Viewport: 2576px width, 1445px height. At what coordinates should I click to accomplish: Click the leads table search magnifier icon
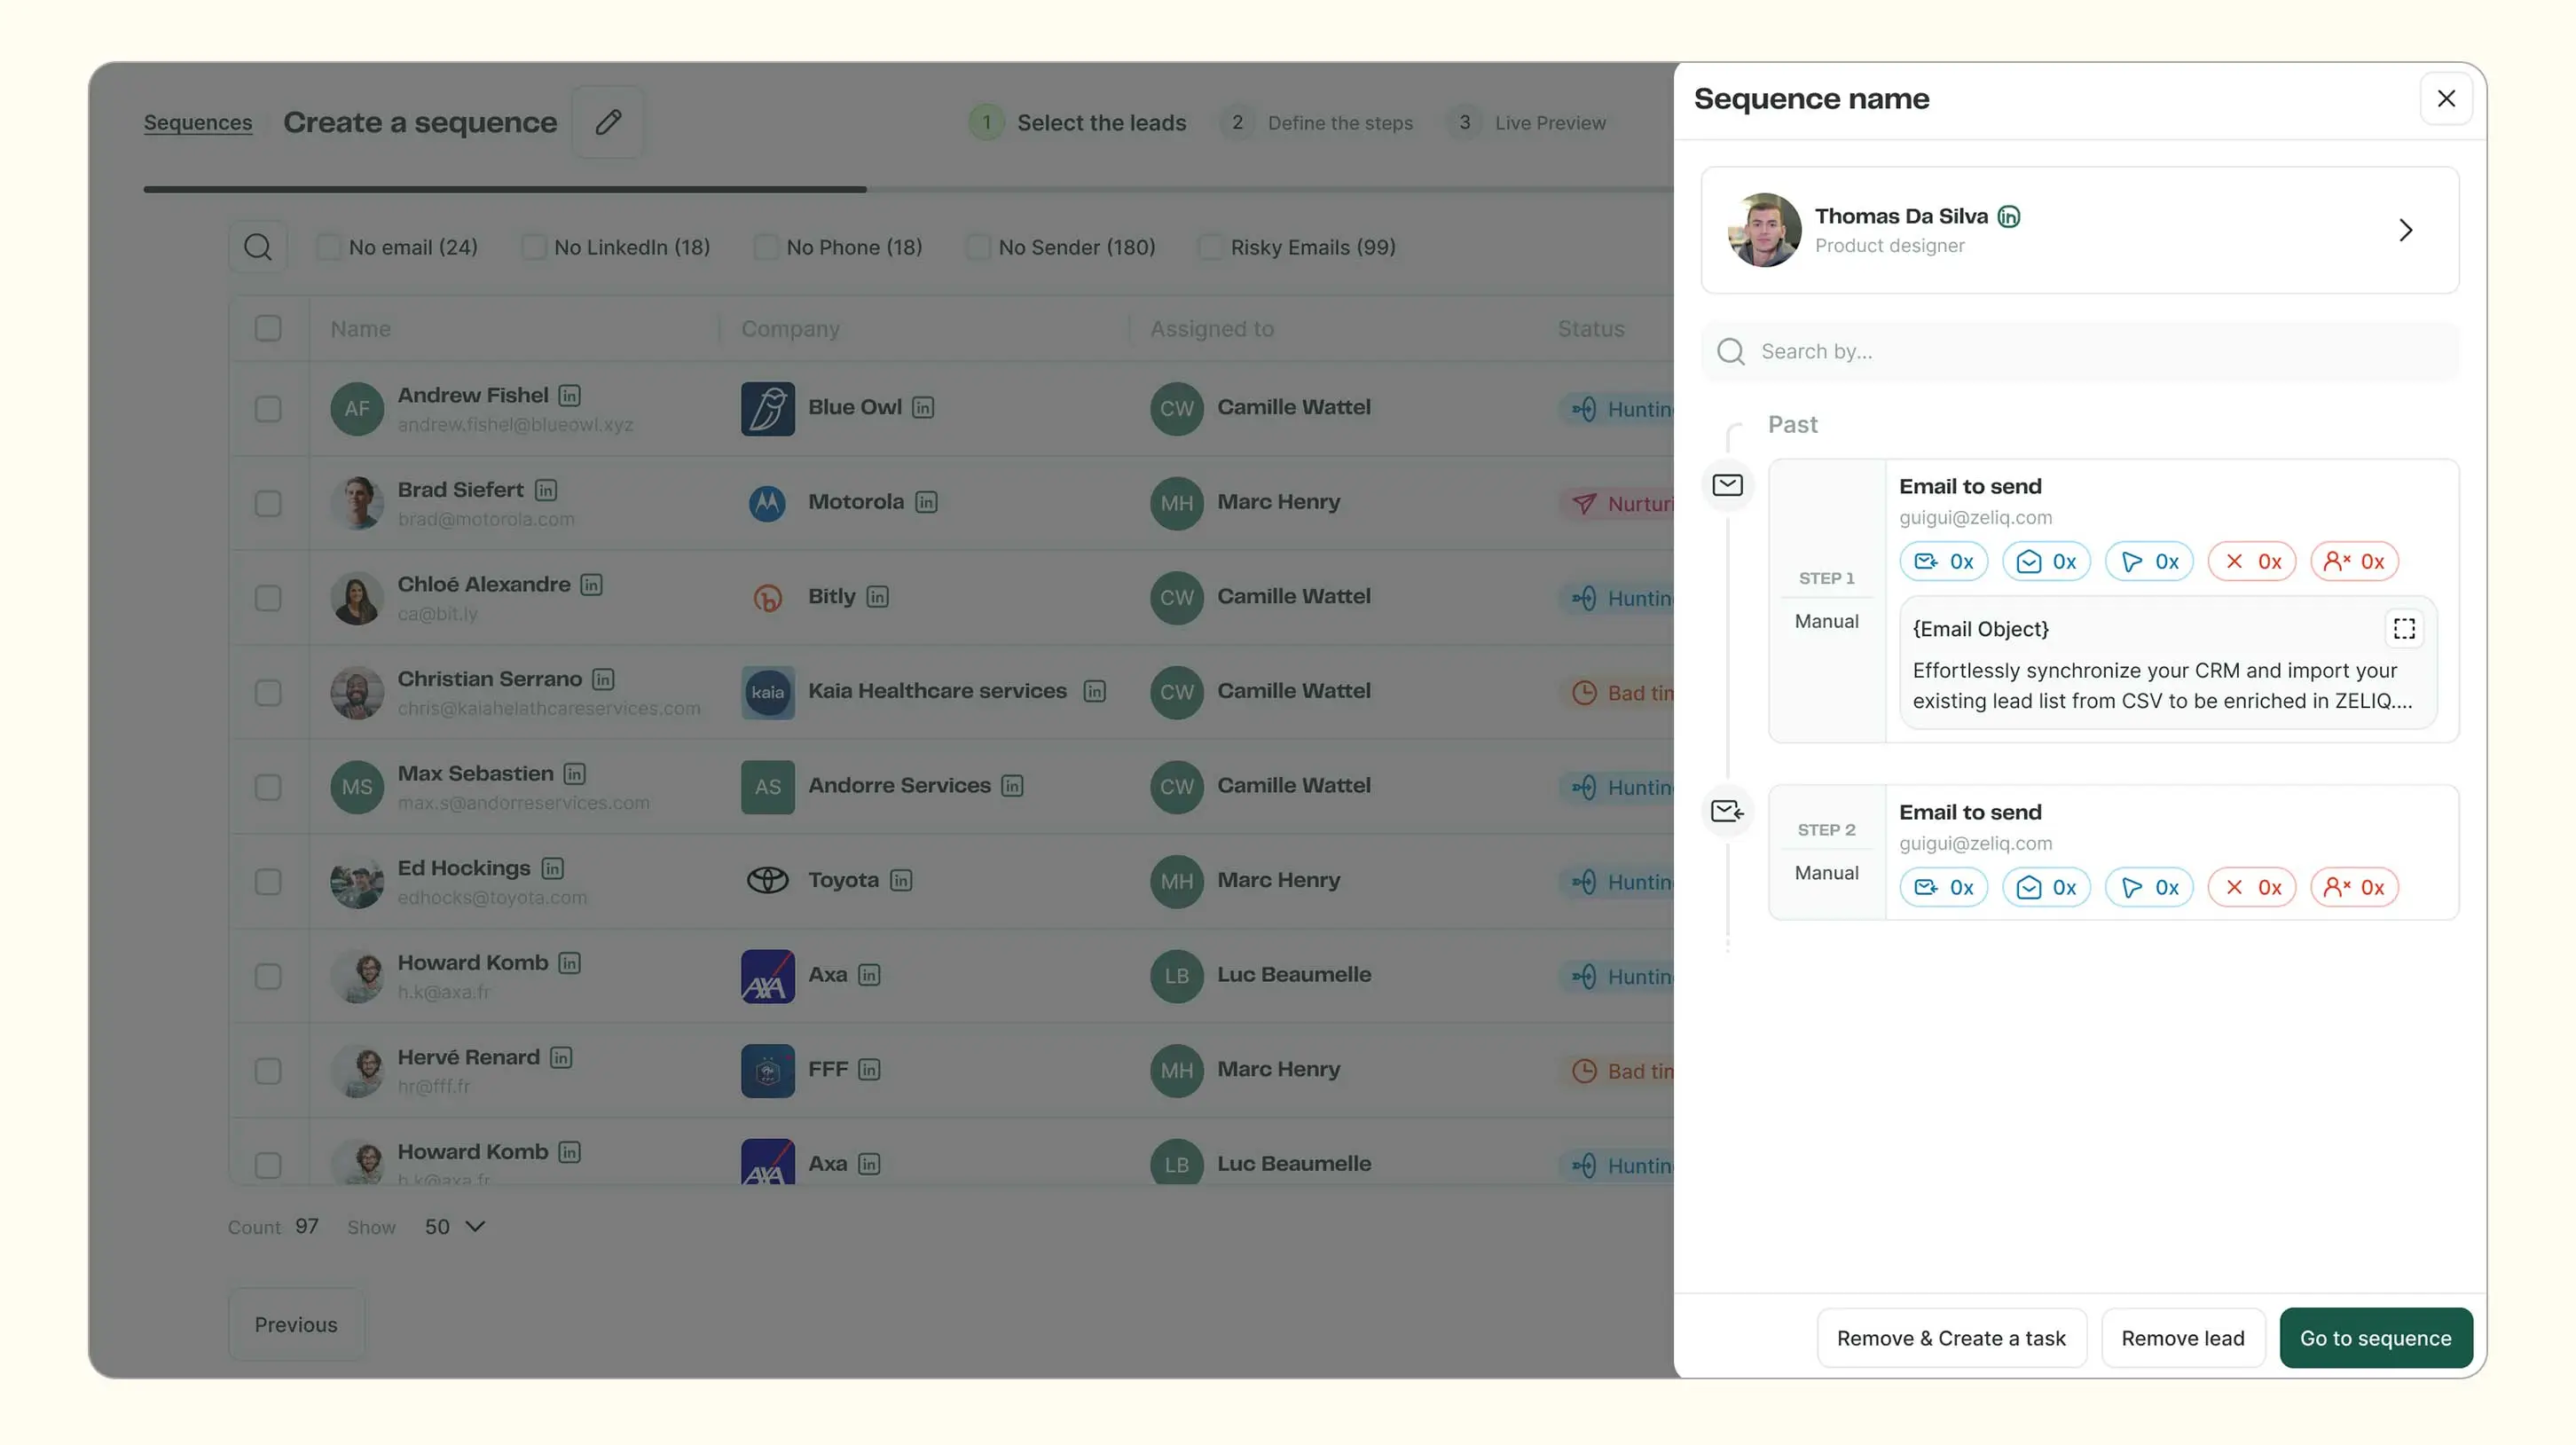(258, 247)
